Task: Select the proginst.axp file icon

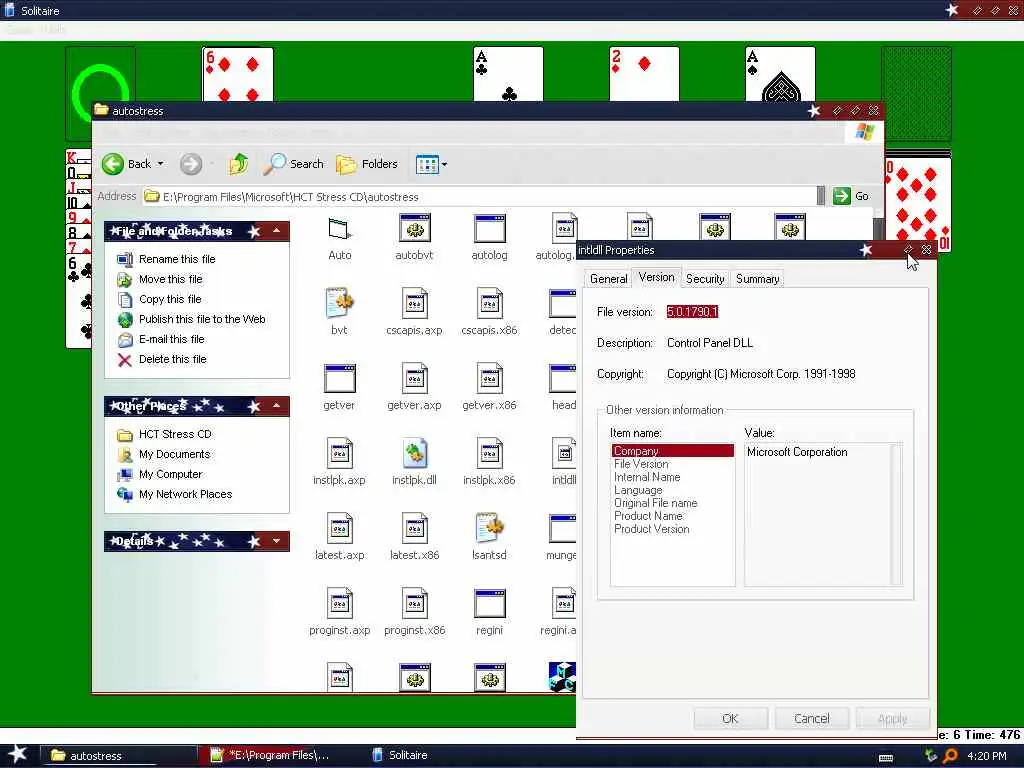Action: 340,603
